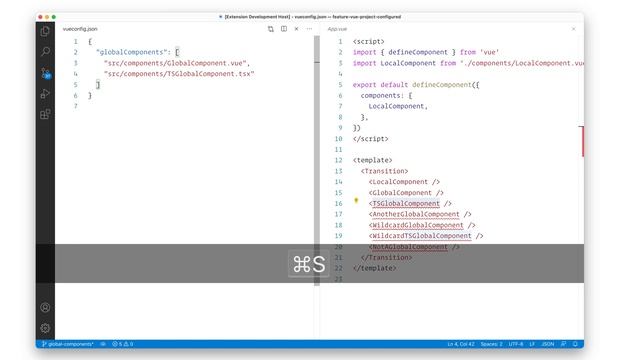Click NotAGlobalComponent on line 20
This screenshot has width=640, height=360.
[410, 247]
